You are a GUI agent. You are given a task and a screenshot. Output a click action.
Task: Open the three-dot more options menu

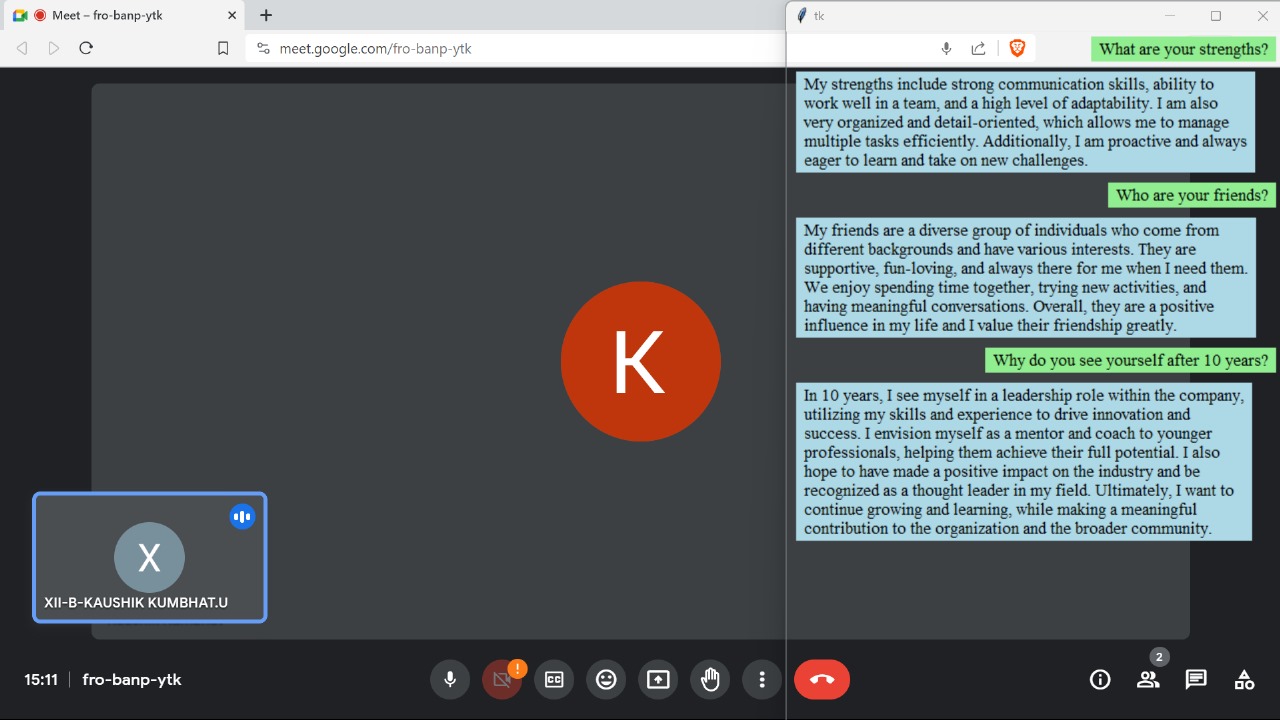pos(762,680)
